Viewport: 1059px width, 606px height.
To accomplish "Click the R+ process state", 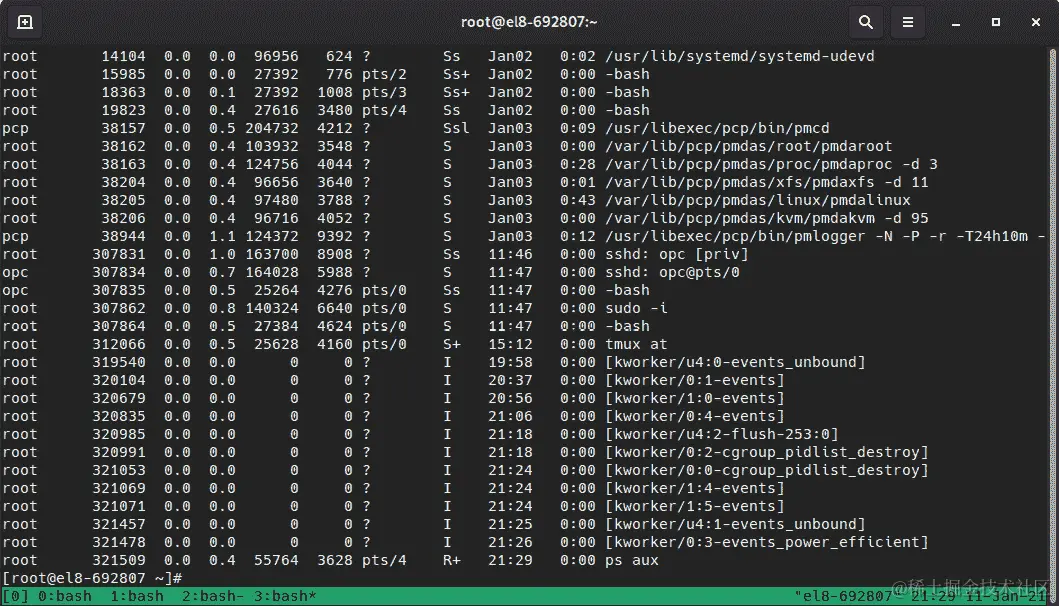I will click(x=452, y=560).
